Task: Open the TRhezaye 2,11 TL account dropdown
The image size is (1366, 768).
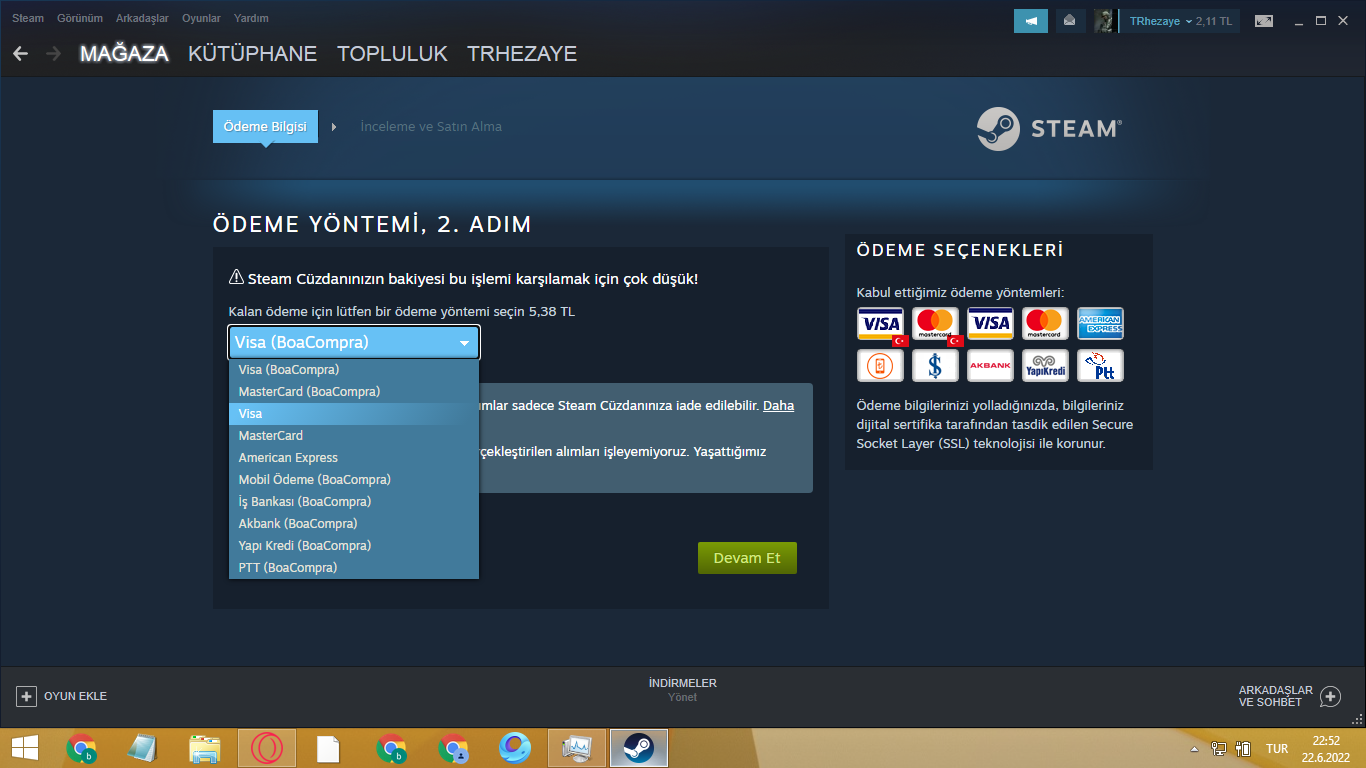Action: [x=1180, y=21]
